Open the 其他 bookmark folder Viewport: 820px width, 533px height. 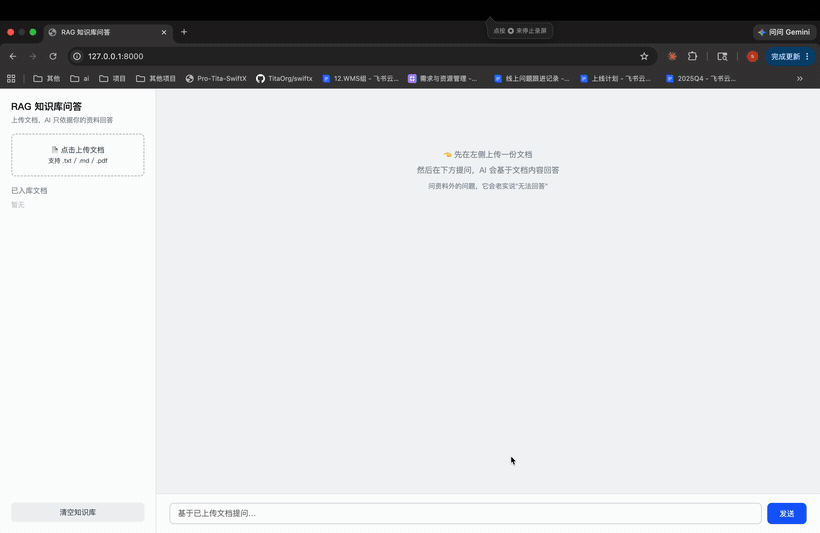point(47,78)
